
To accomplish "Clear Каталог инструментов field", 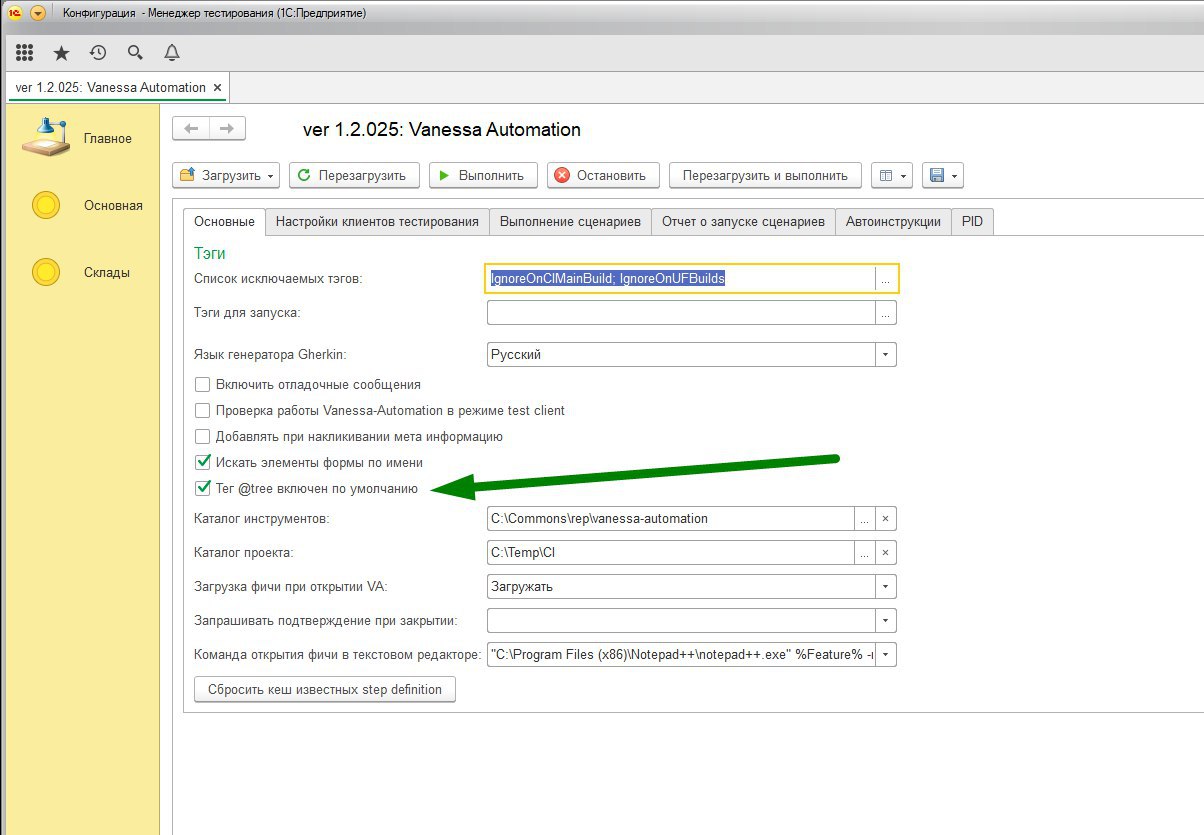I will [886, 519].
